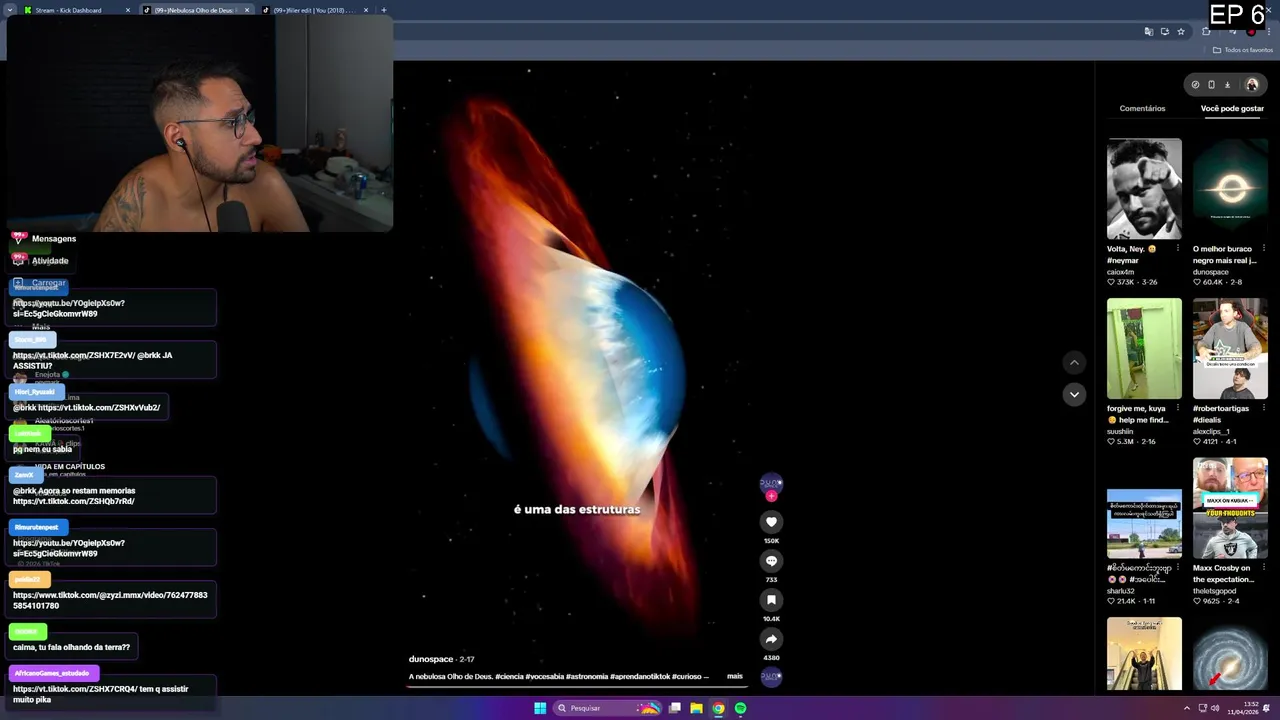Click the Atividade label in the overlay

coord(50,261)
